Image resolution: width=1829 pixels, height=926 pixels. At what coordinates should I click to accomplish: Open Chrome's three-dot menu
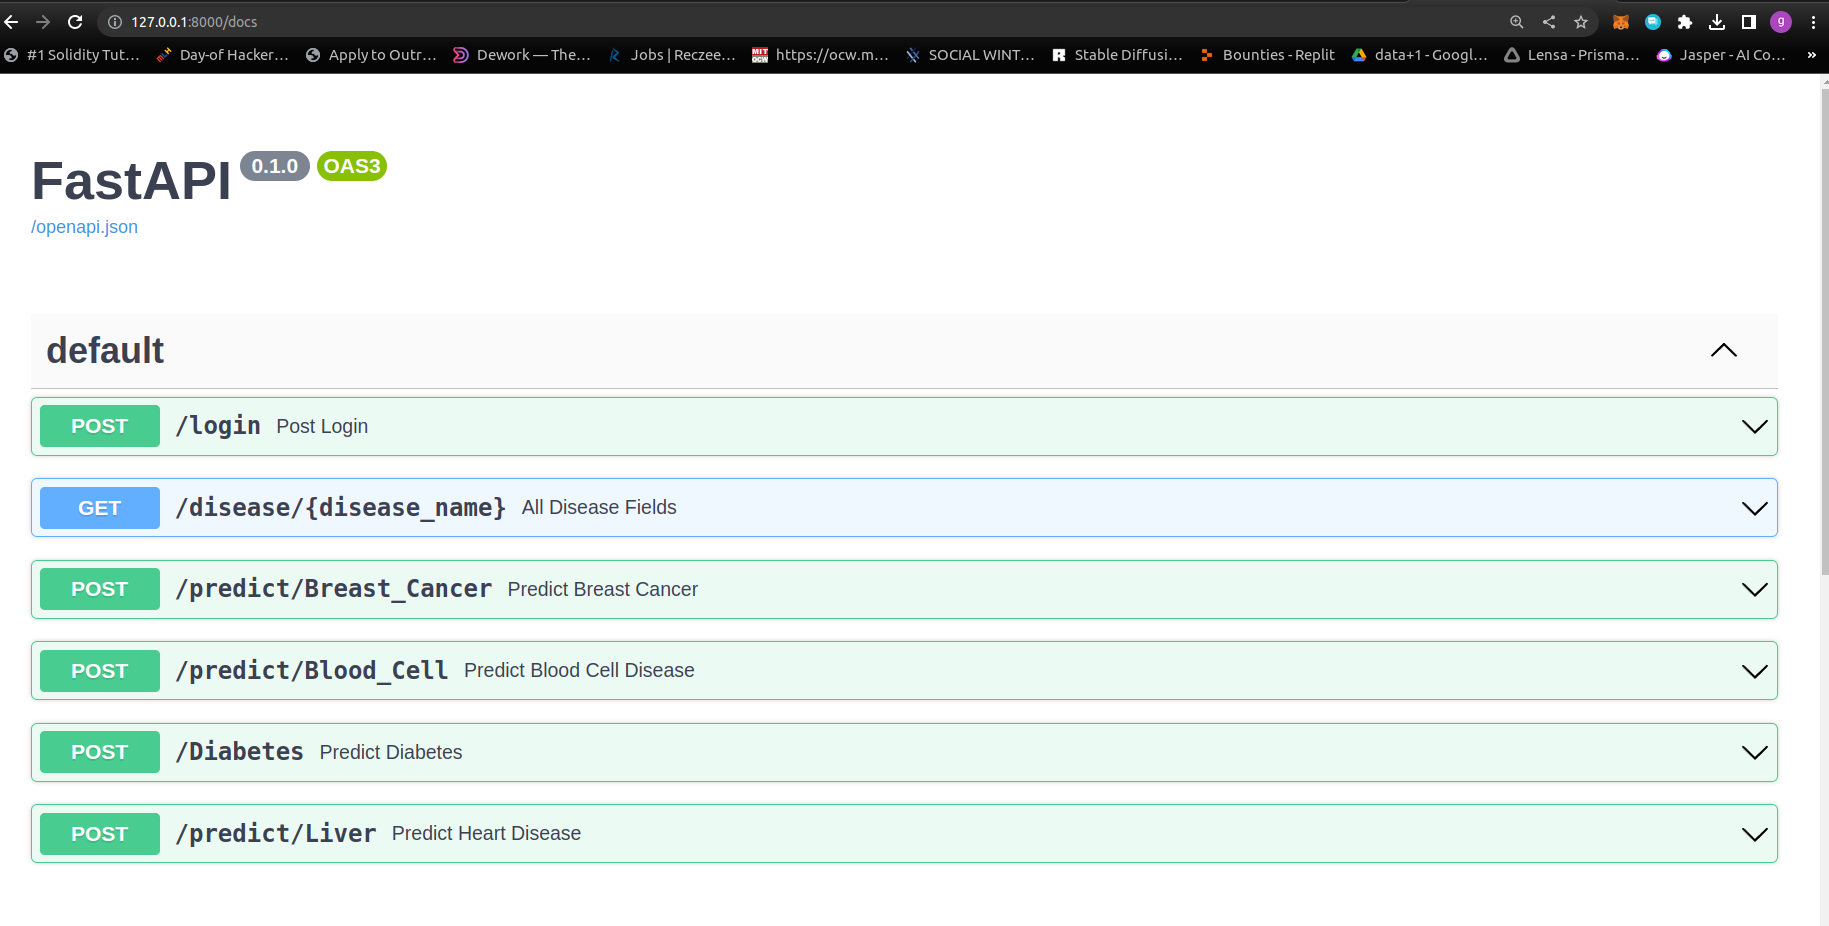pyautogui.click(x=1813, y=22)
